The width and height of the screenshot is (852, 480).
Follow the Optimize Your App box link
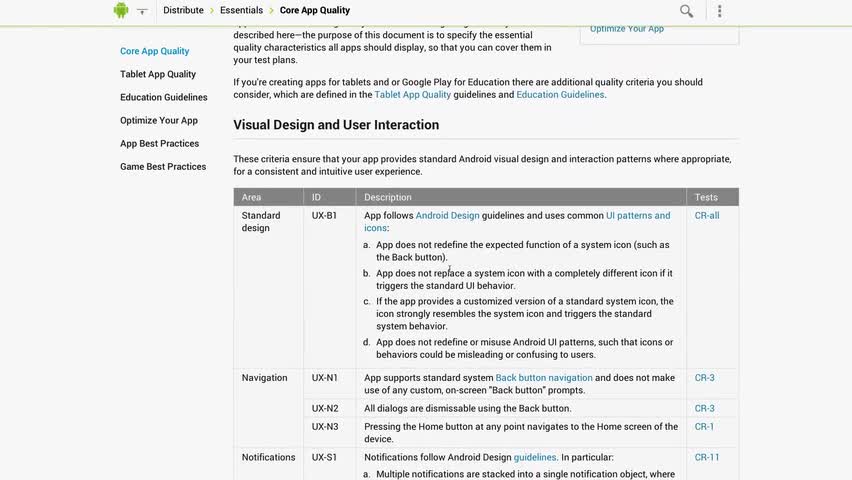pyautogui.click(x=627, y=29)
